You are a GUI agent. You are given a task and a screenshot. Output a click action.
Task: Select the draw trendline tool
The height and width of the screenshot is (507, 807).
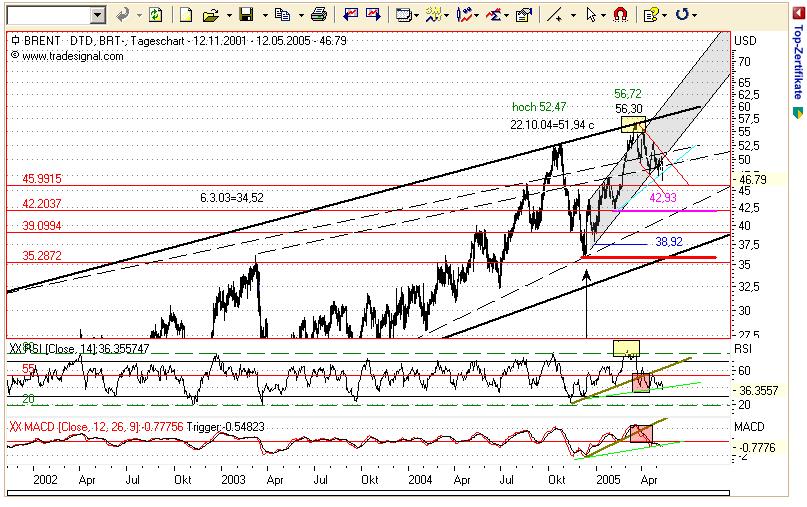(555, 15)
